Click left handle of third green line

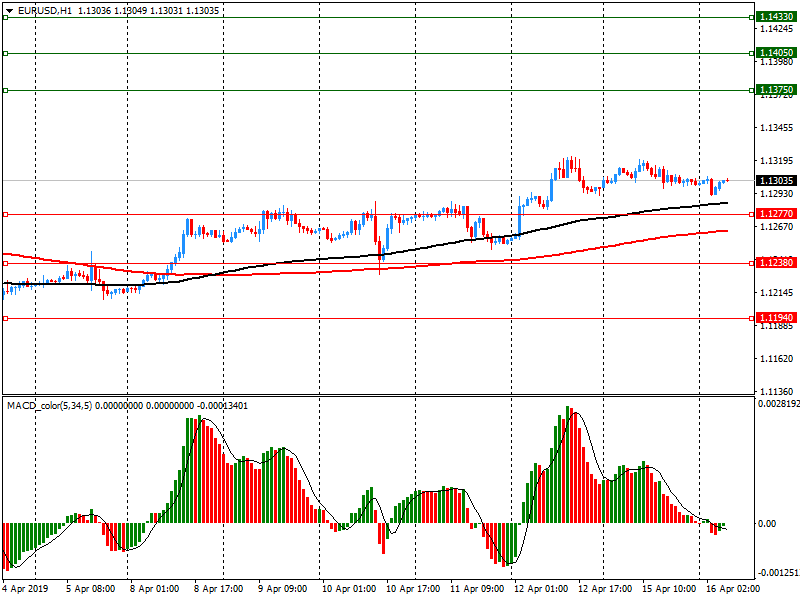pos(5,90)
